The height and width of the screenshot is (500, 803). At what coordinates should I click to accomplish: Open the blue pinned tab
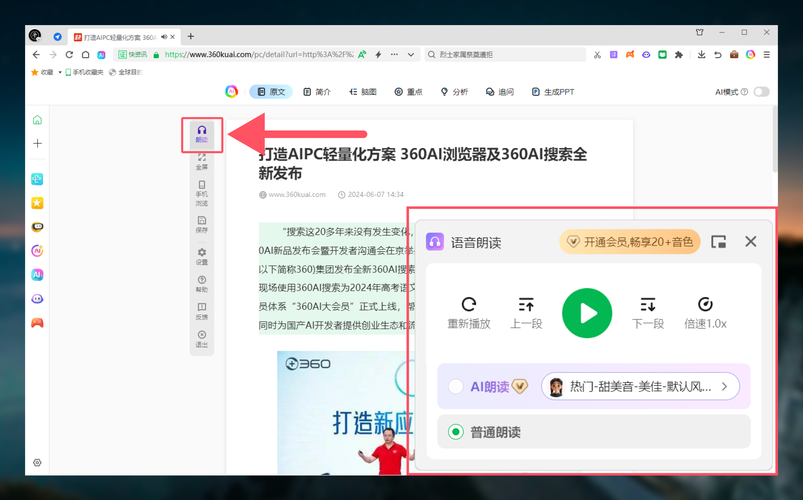coord(57,37)
